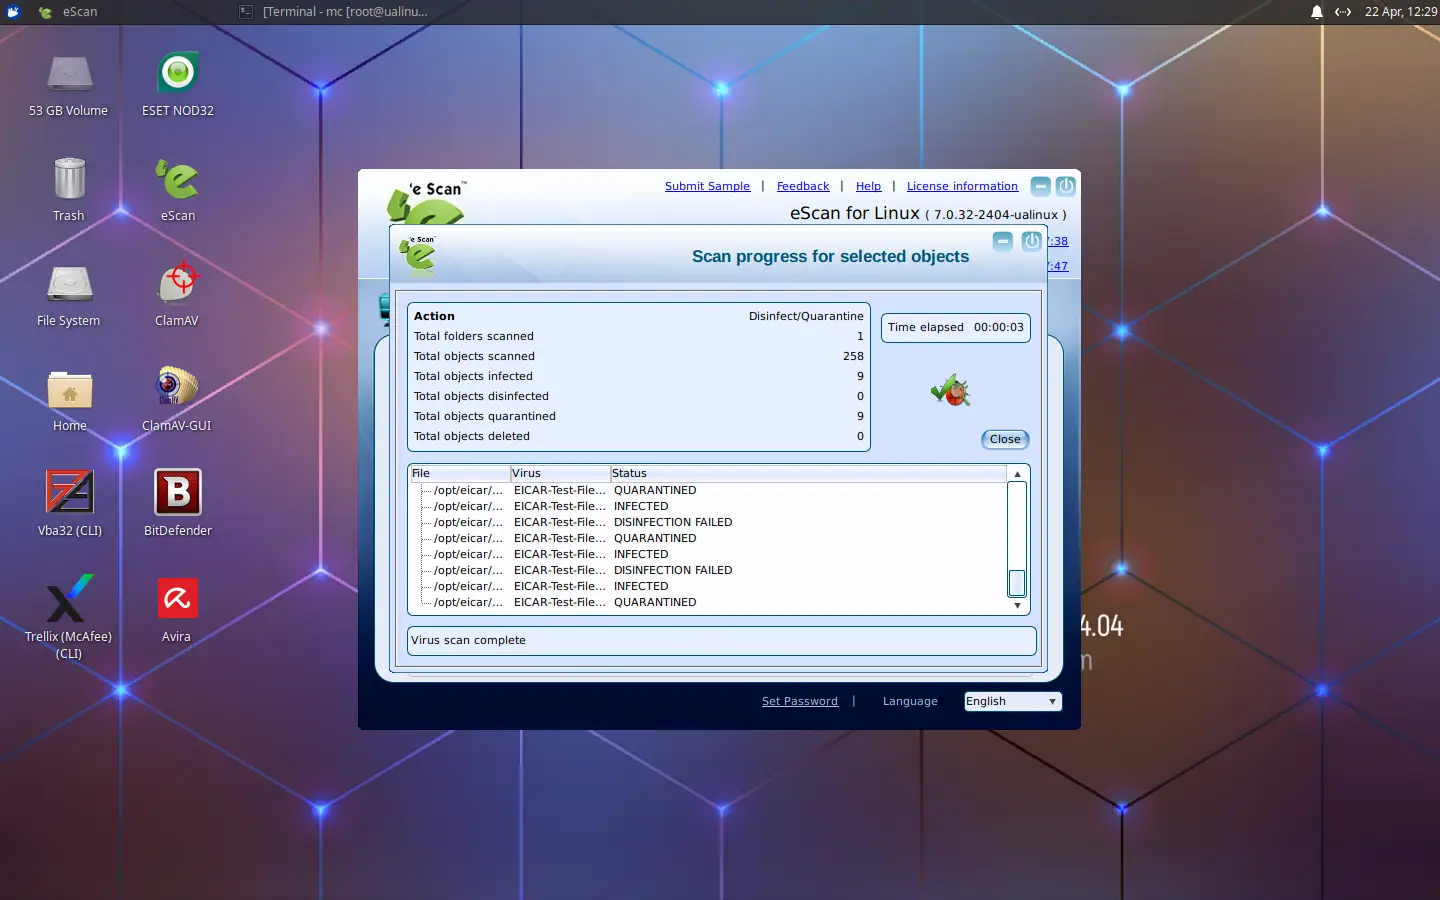The image size is (1440, 900).
Task: Click the eScan logo in the scan dialog
Action: [x=418, y=254]
